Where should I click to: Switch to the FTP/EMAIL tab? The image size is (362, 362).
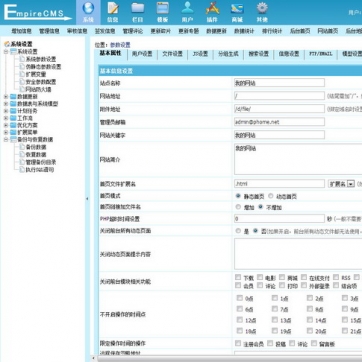(x=321, y=54)
